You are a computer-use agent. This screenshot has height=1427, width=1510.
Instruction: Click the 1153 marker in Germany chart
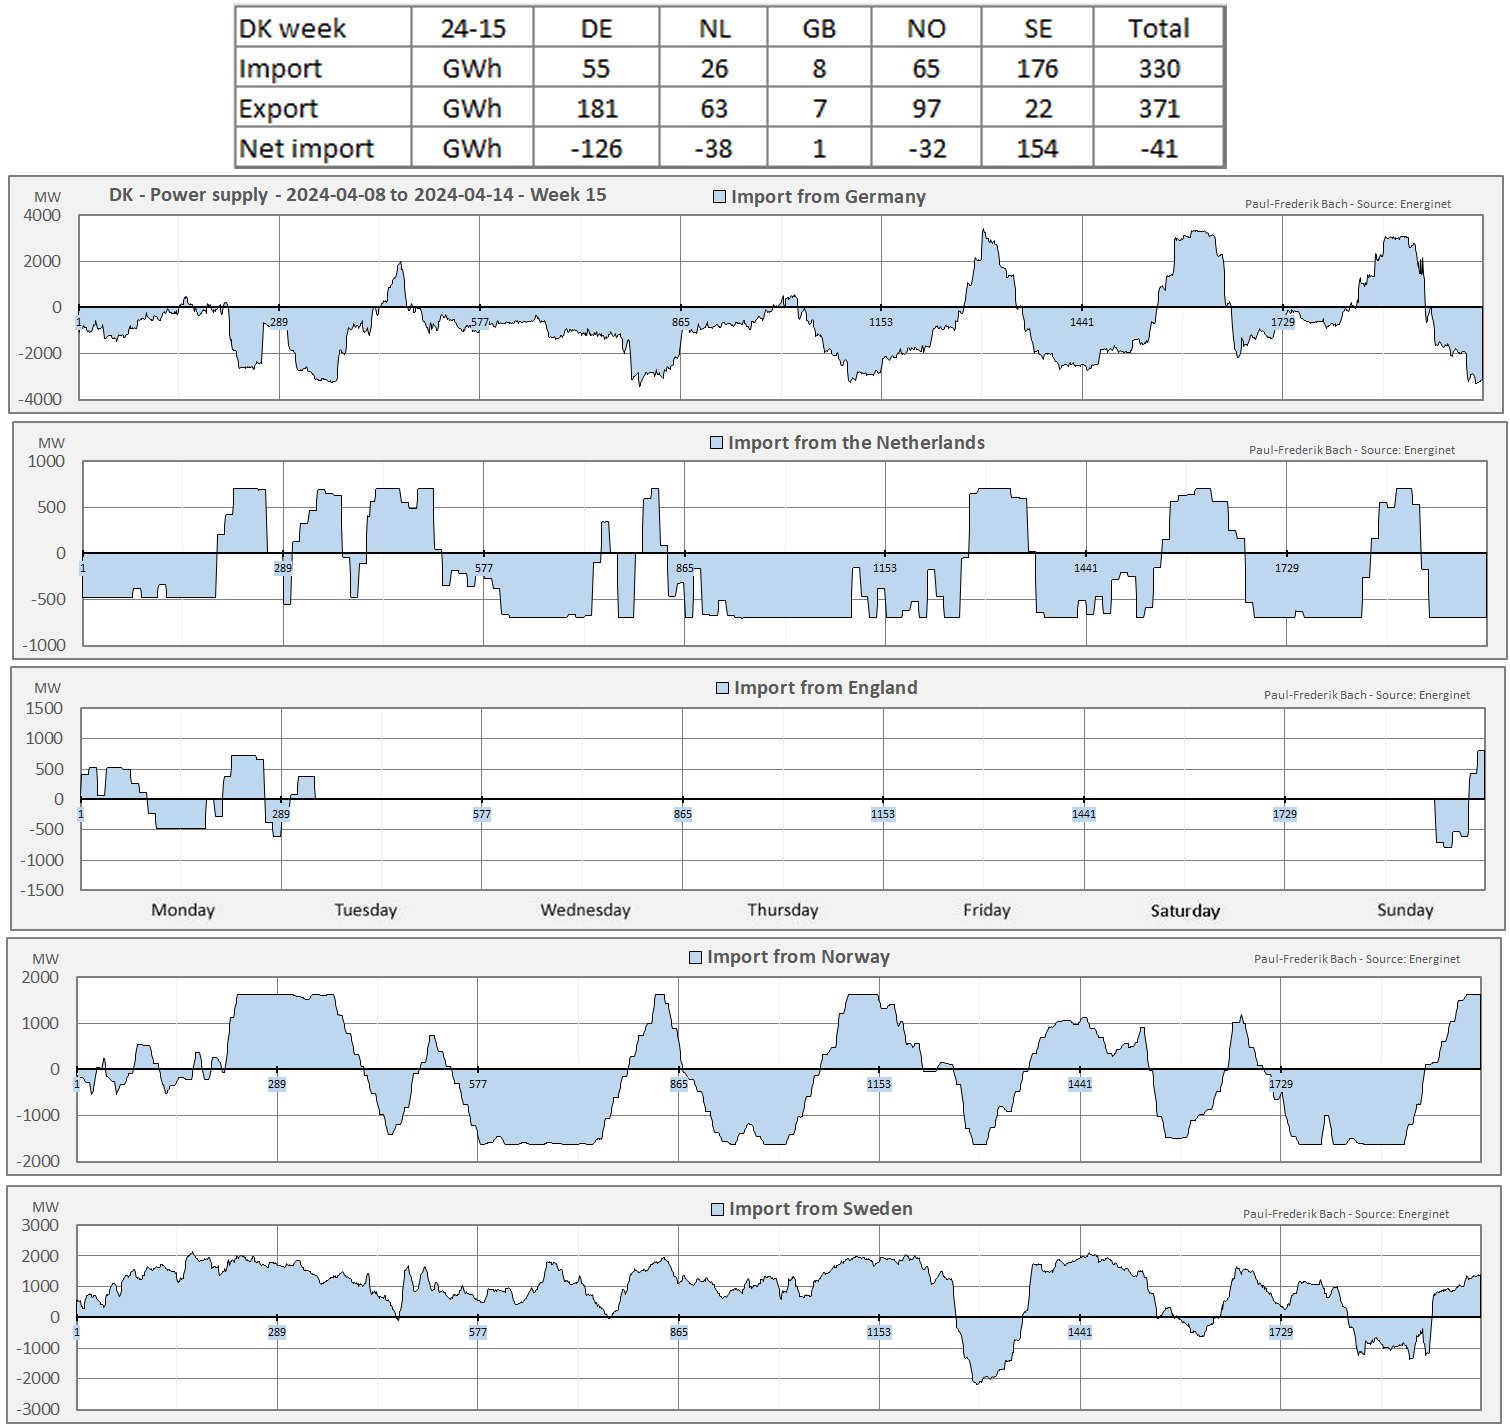(x=880, y=322)
